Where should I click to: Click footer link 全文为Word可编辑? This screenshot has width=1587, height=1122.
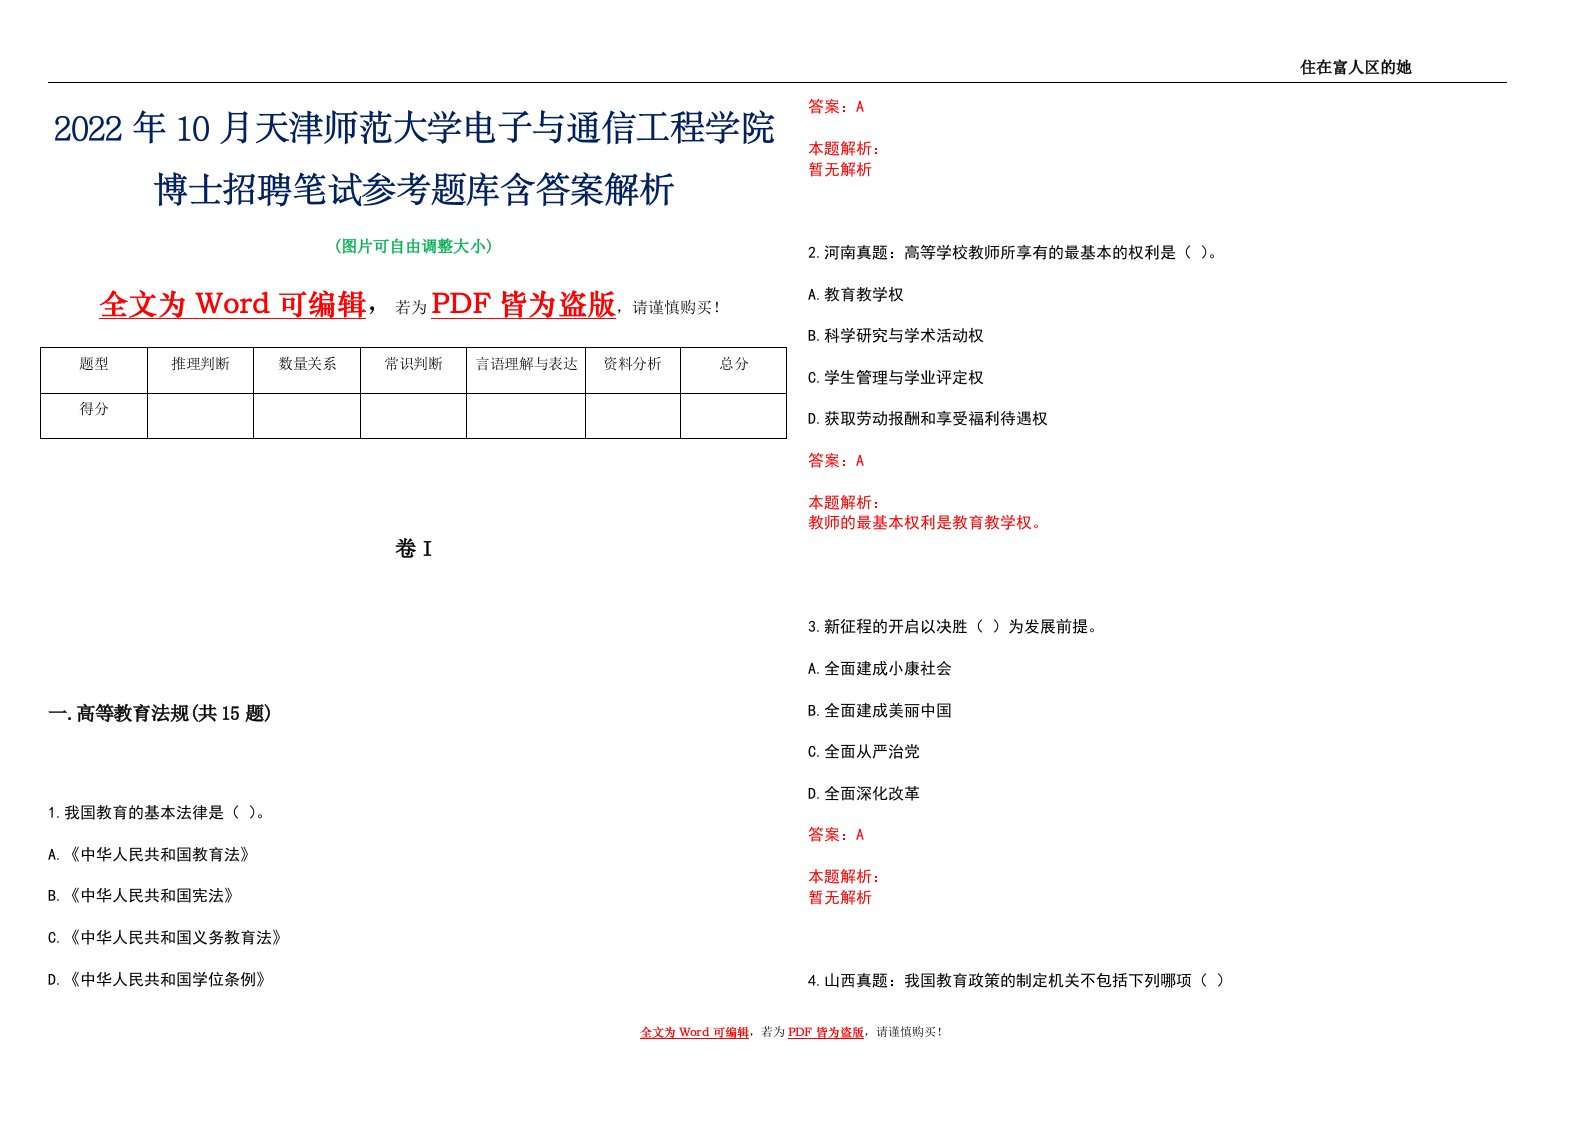(x=695, y=1032)
